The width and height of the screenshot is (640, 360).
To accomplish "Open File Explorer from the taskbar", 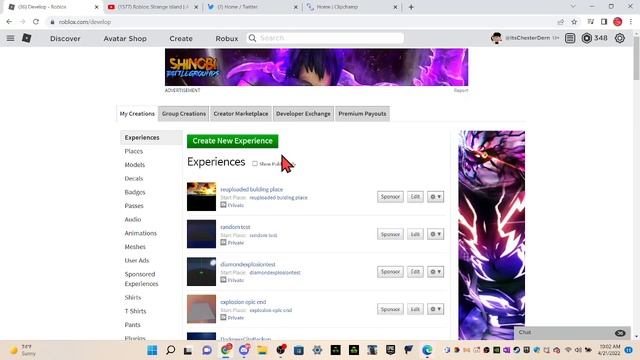I will (262, 350).
